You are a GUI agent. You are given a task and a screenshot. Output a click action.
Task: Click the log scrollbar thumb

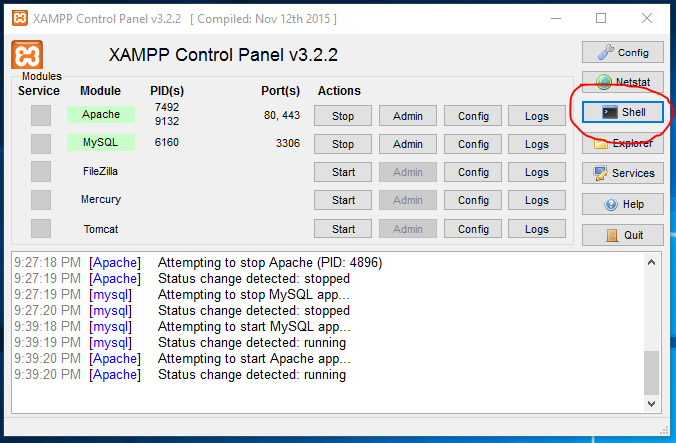point(651,373)
